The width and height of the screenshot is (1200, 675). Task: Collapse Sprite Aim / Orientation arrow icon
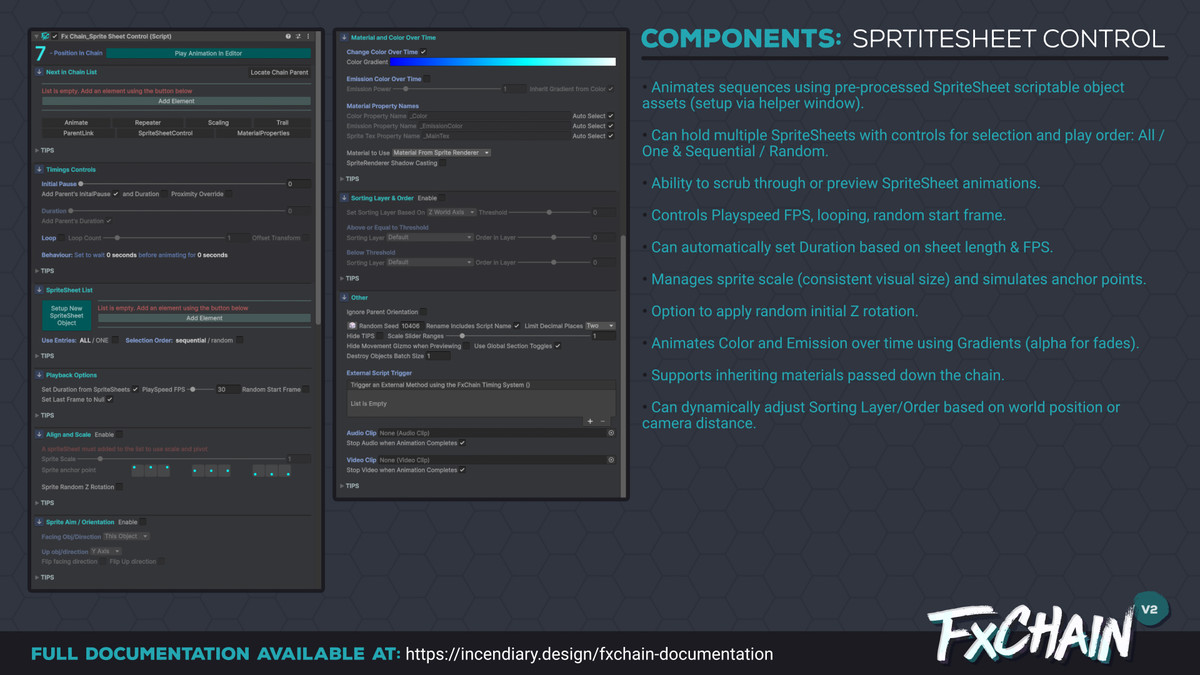39,522
